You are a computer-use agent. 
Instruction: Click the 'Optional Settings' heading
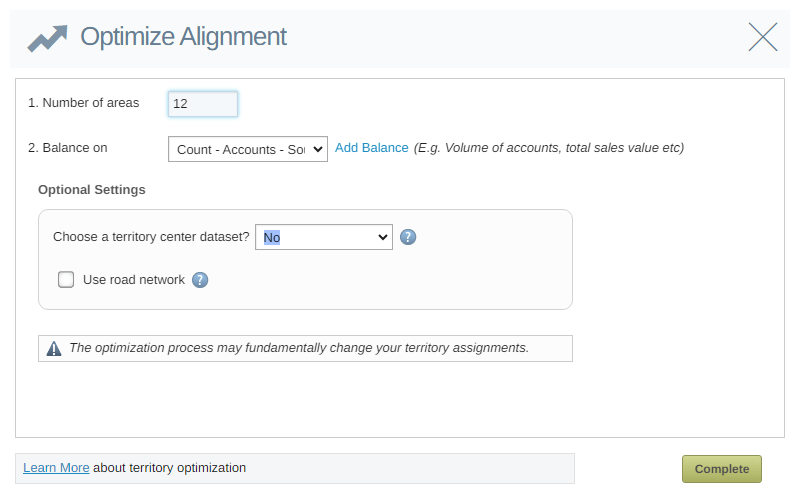coord(92,189)
